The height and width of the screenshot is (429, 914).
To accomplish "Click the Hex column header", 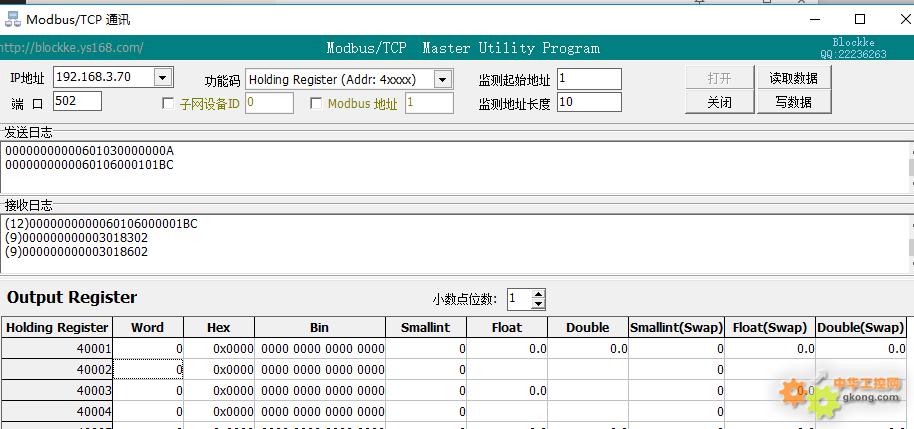I will pos(219,328).
